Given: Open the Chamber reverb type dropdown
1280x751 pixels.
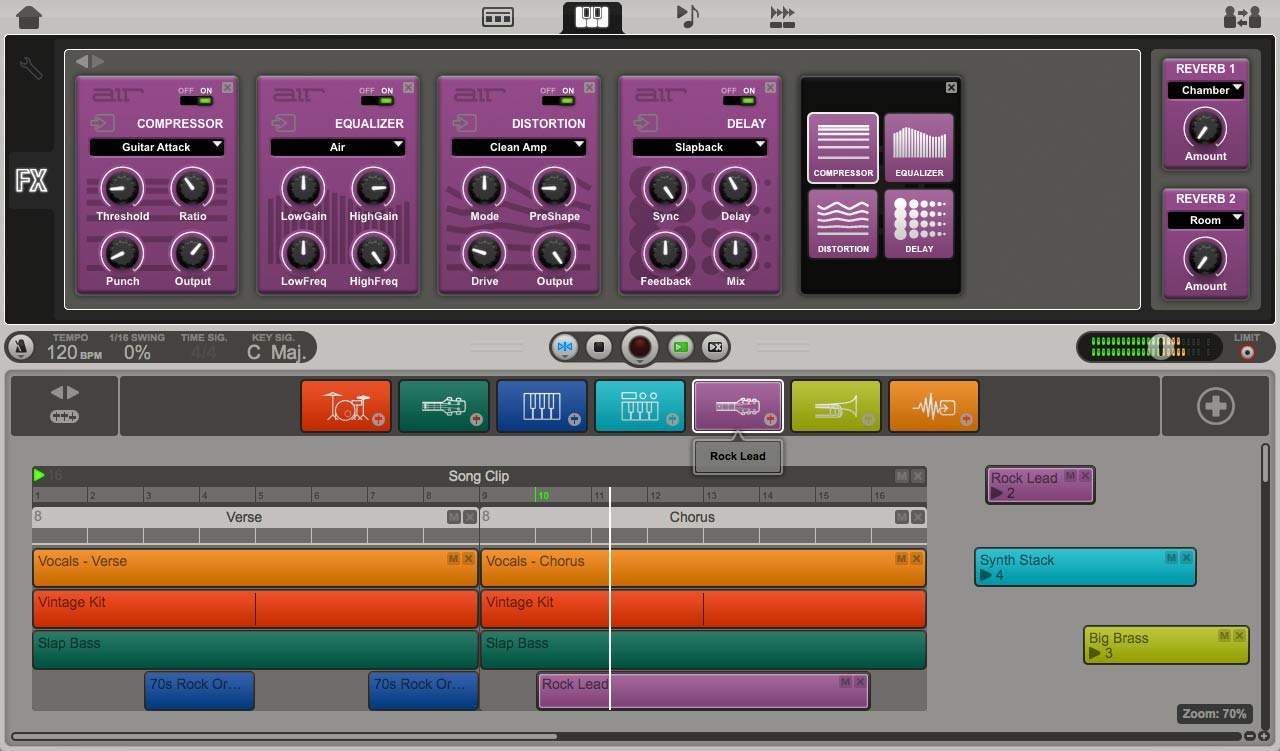Looking at the screenshot, I should 1206,90.
